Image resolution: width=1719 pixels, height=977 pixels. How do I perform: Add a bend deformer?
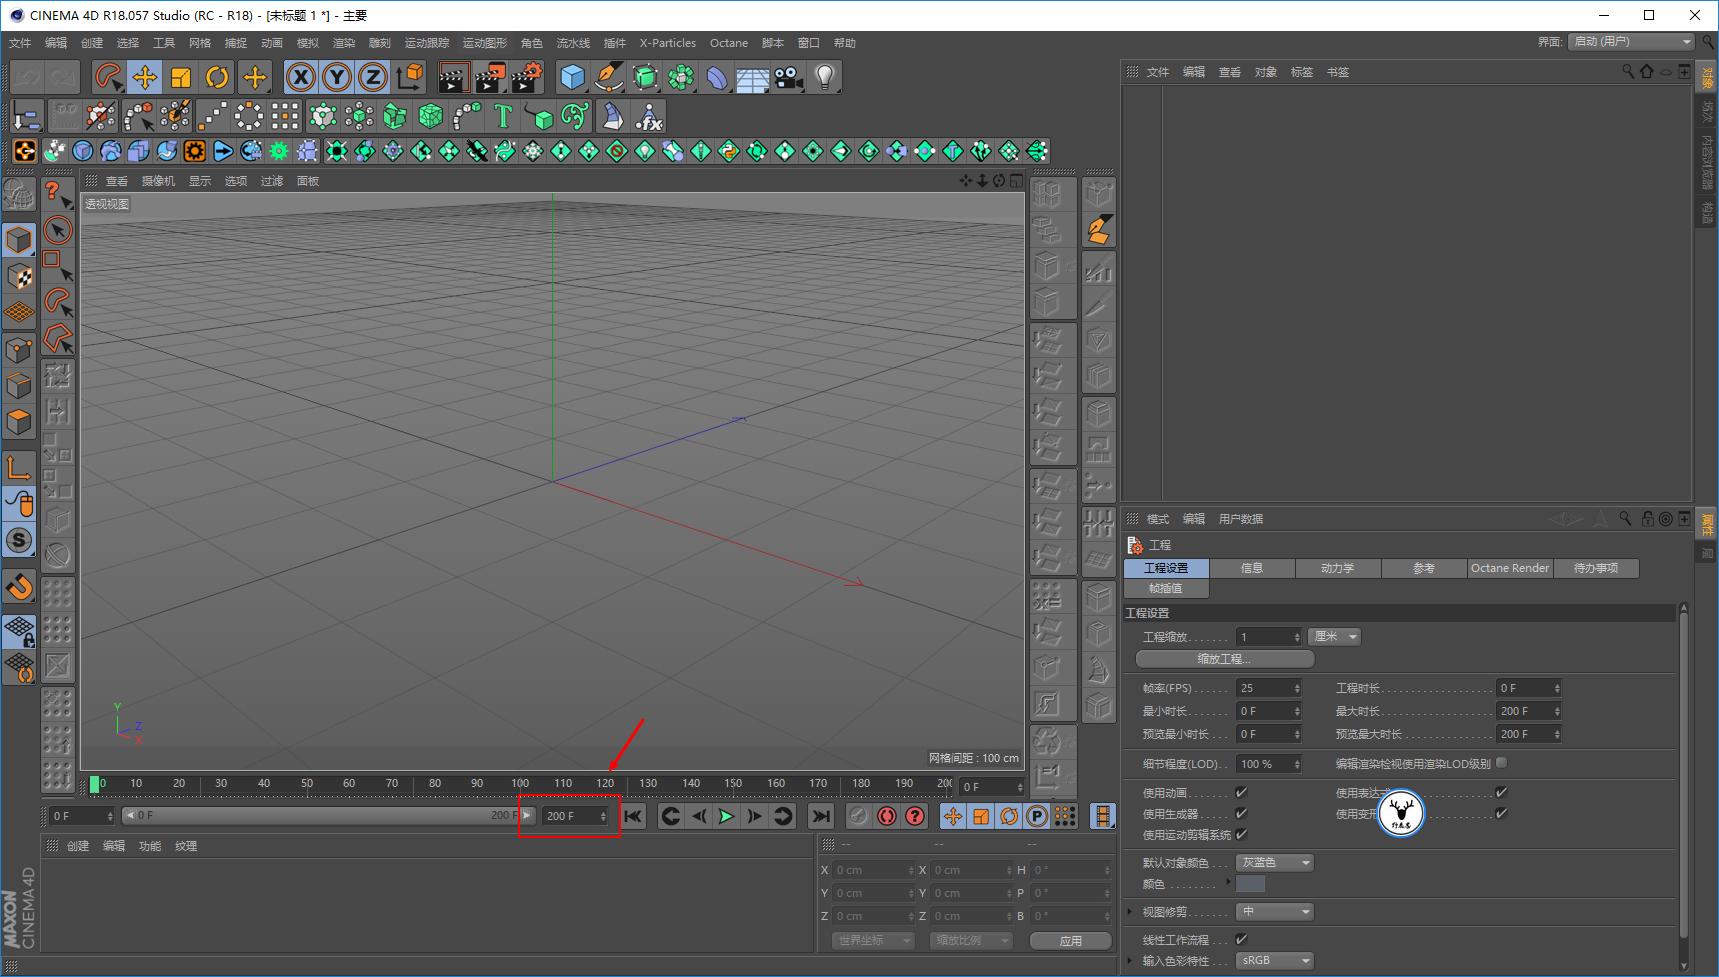coord(717,77)
